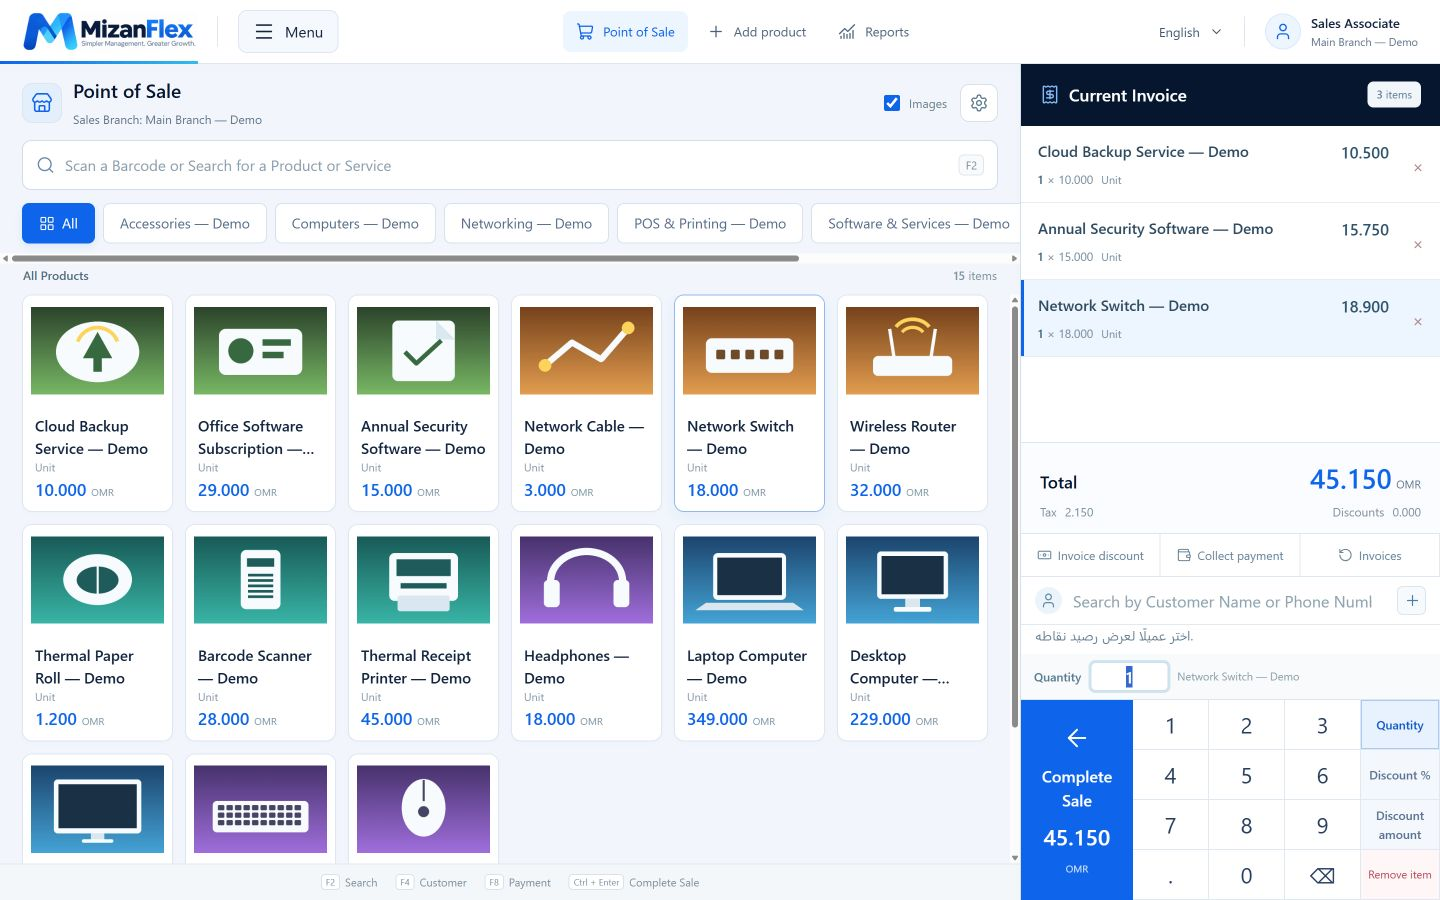The width and height of the screenshot is (1440, 900).
Task: Click the store icon beside Point of Sale
Action: (42, 103)
